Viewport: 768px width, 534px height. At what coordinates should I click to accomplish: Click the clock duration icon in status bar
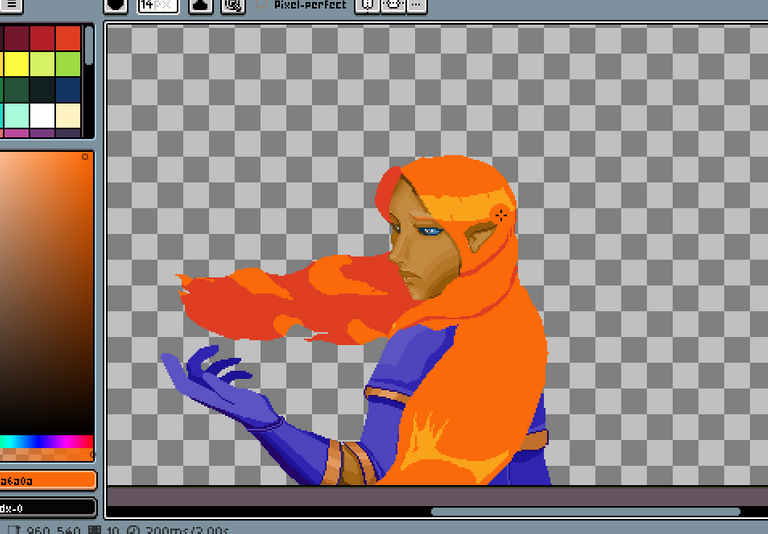click(133, 530)
